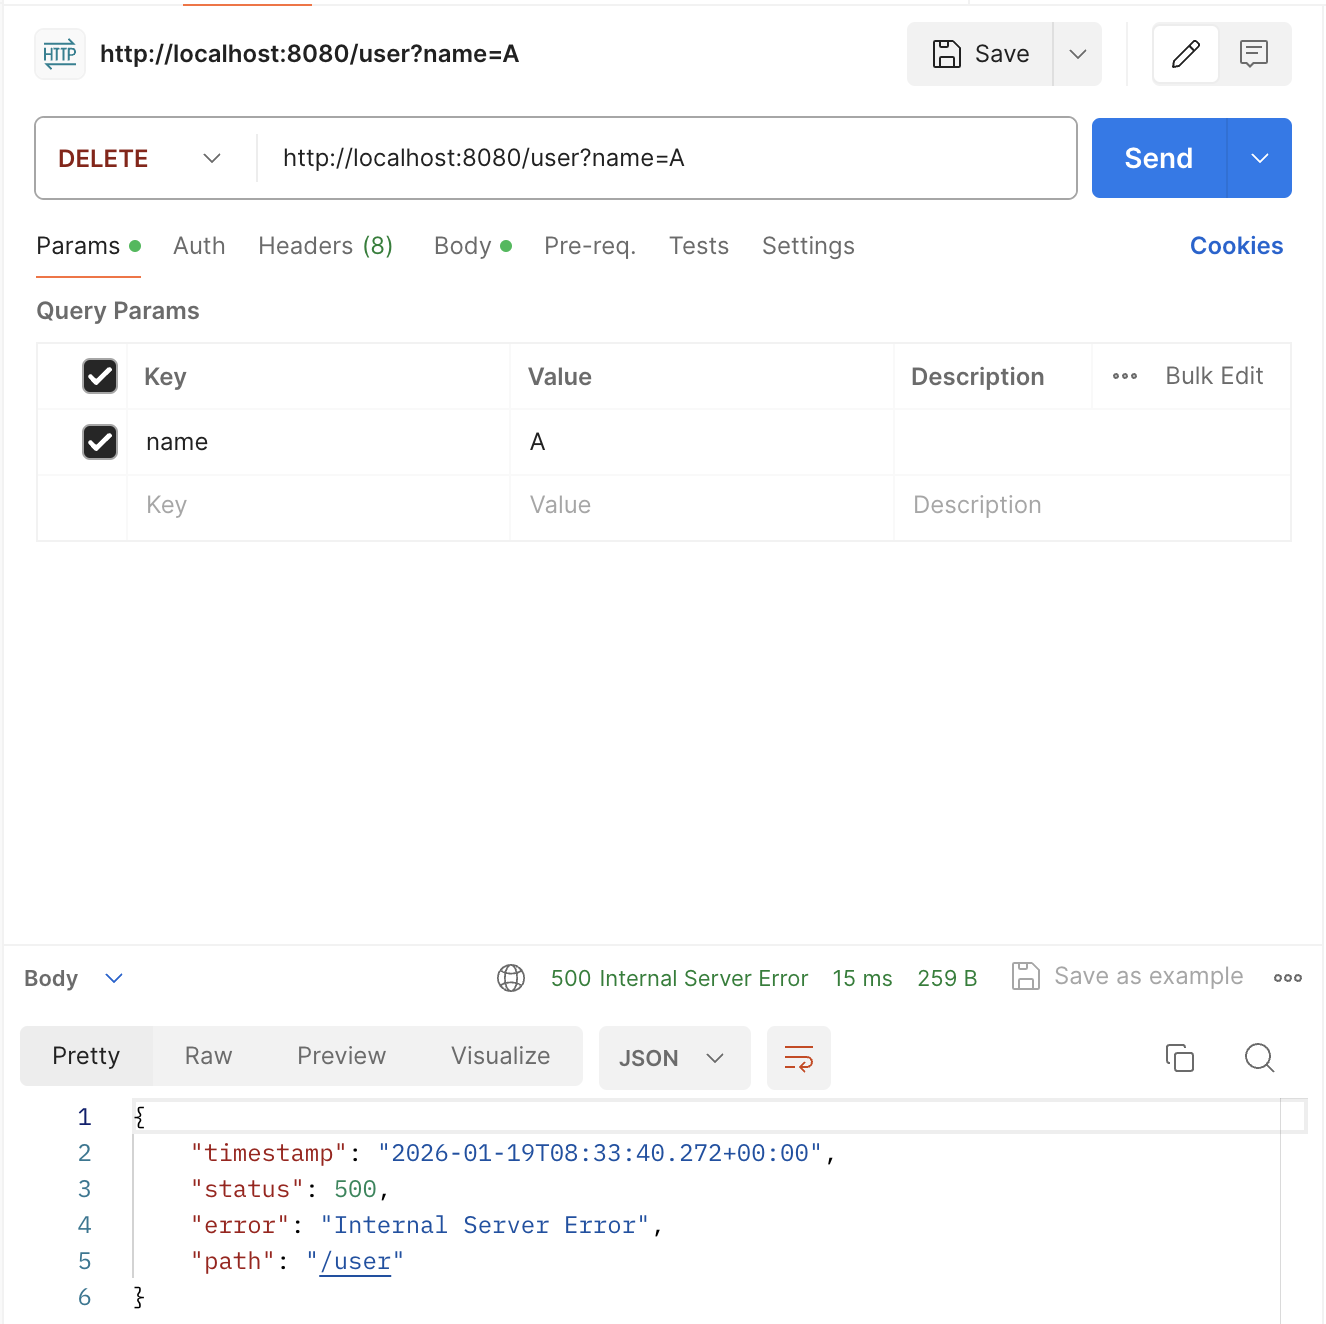The width and height of the screenshot is (1326, 1324).
Task: Click Save as example
Action: pyautogui.click(x=1127, y=976)
